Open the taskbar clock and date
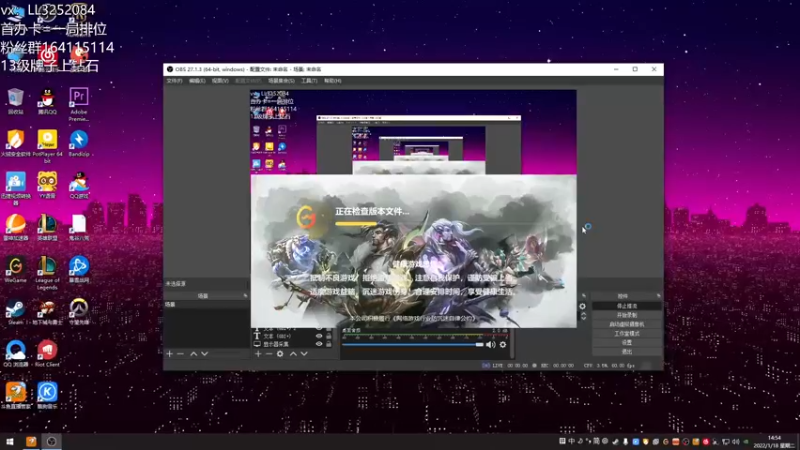This screenshot has width=800, height=450. [x=774, y=442]
